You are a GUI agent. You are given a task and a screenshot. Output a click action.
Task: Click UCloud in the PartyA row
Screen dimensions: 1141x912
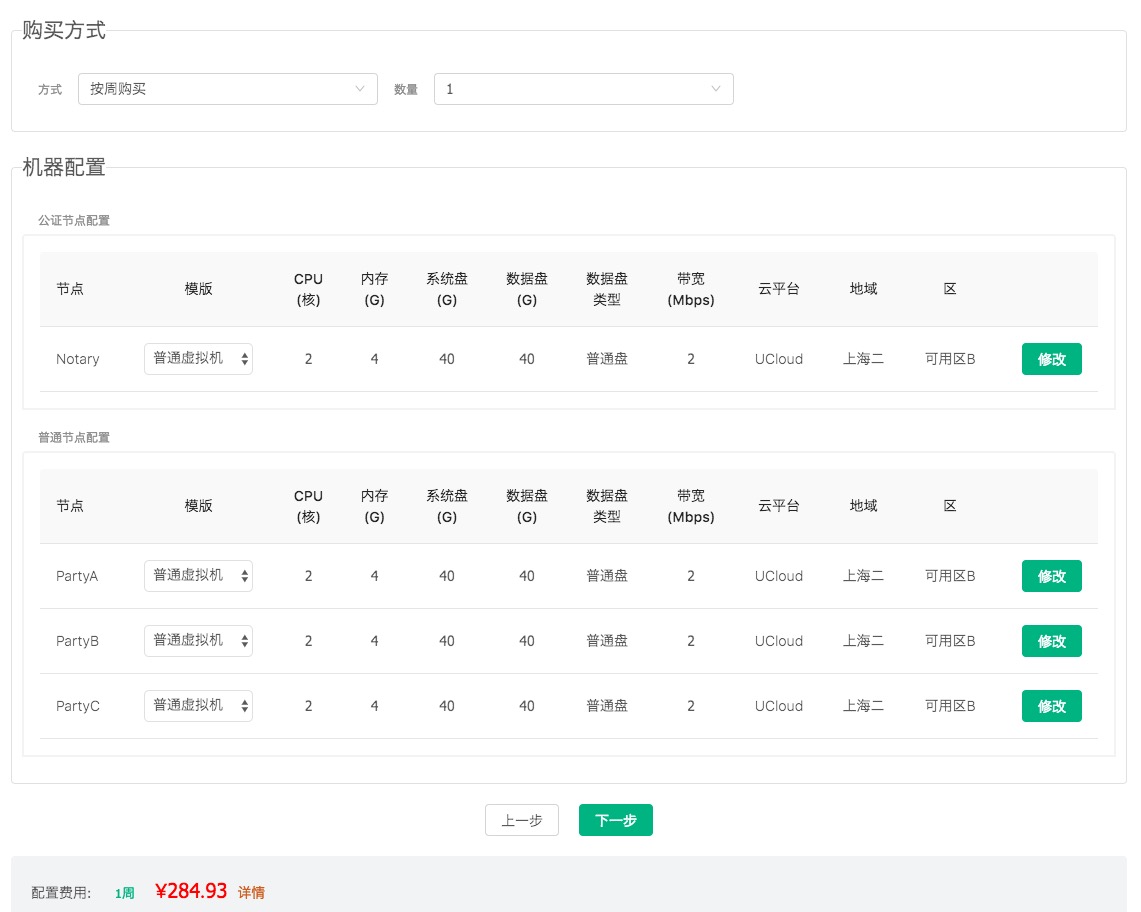[x=779, y=576]
